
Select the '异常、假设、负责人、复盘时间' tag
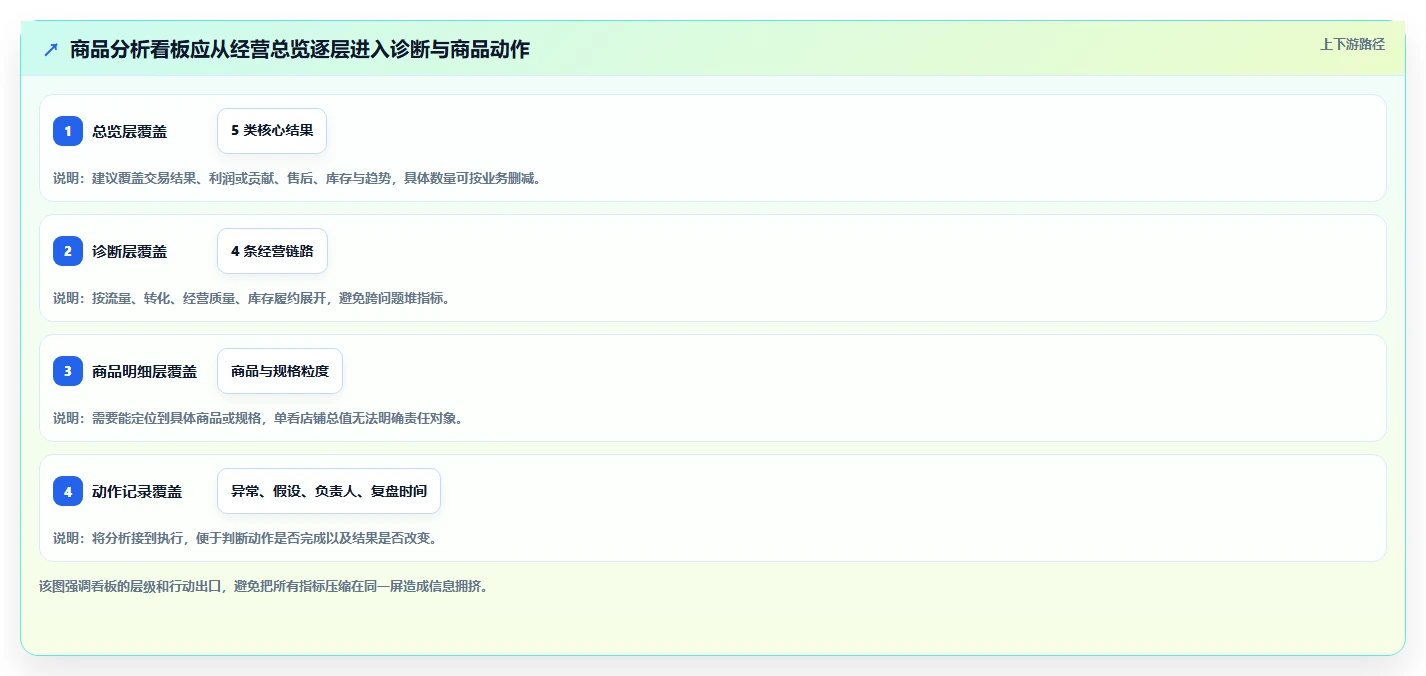[329, 491]
